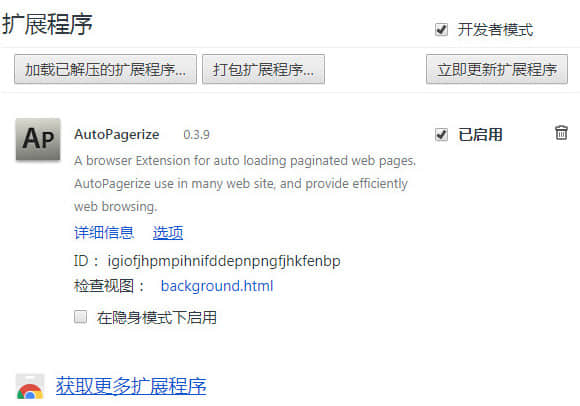
Task: Open the 详细信息 link
Action: (104, 233)
